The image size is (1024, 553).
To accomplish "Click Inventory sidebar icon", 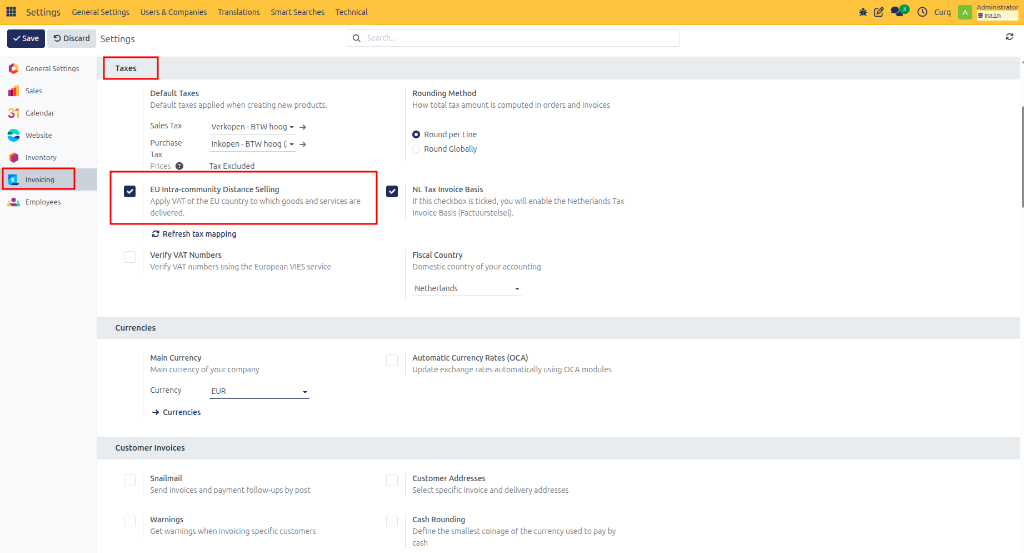I will tap(14, 157).
